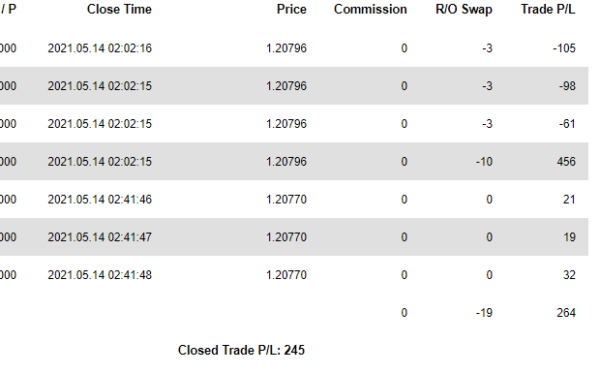Click the Trade P/L value -61
600x374 pixels.
point(567,124)
